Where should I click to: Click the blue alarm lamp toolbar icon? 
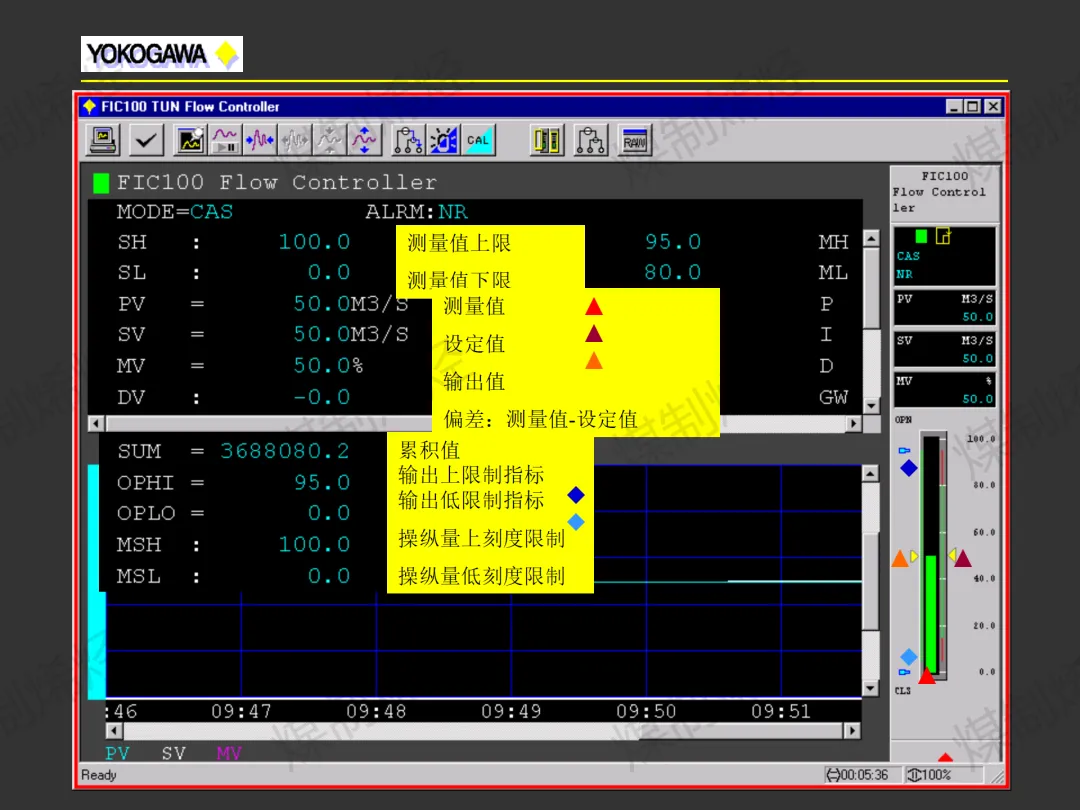pos(444,140)
